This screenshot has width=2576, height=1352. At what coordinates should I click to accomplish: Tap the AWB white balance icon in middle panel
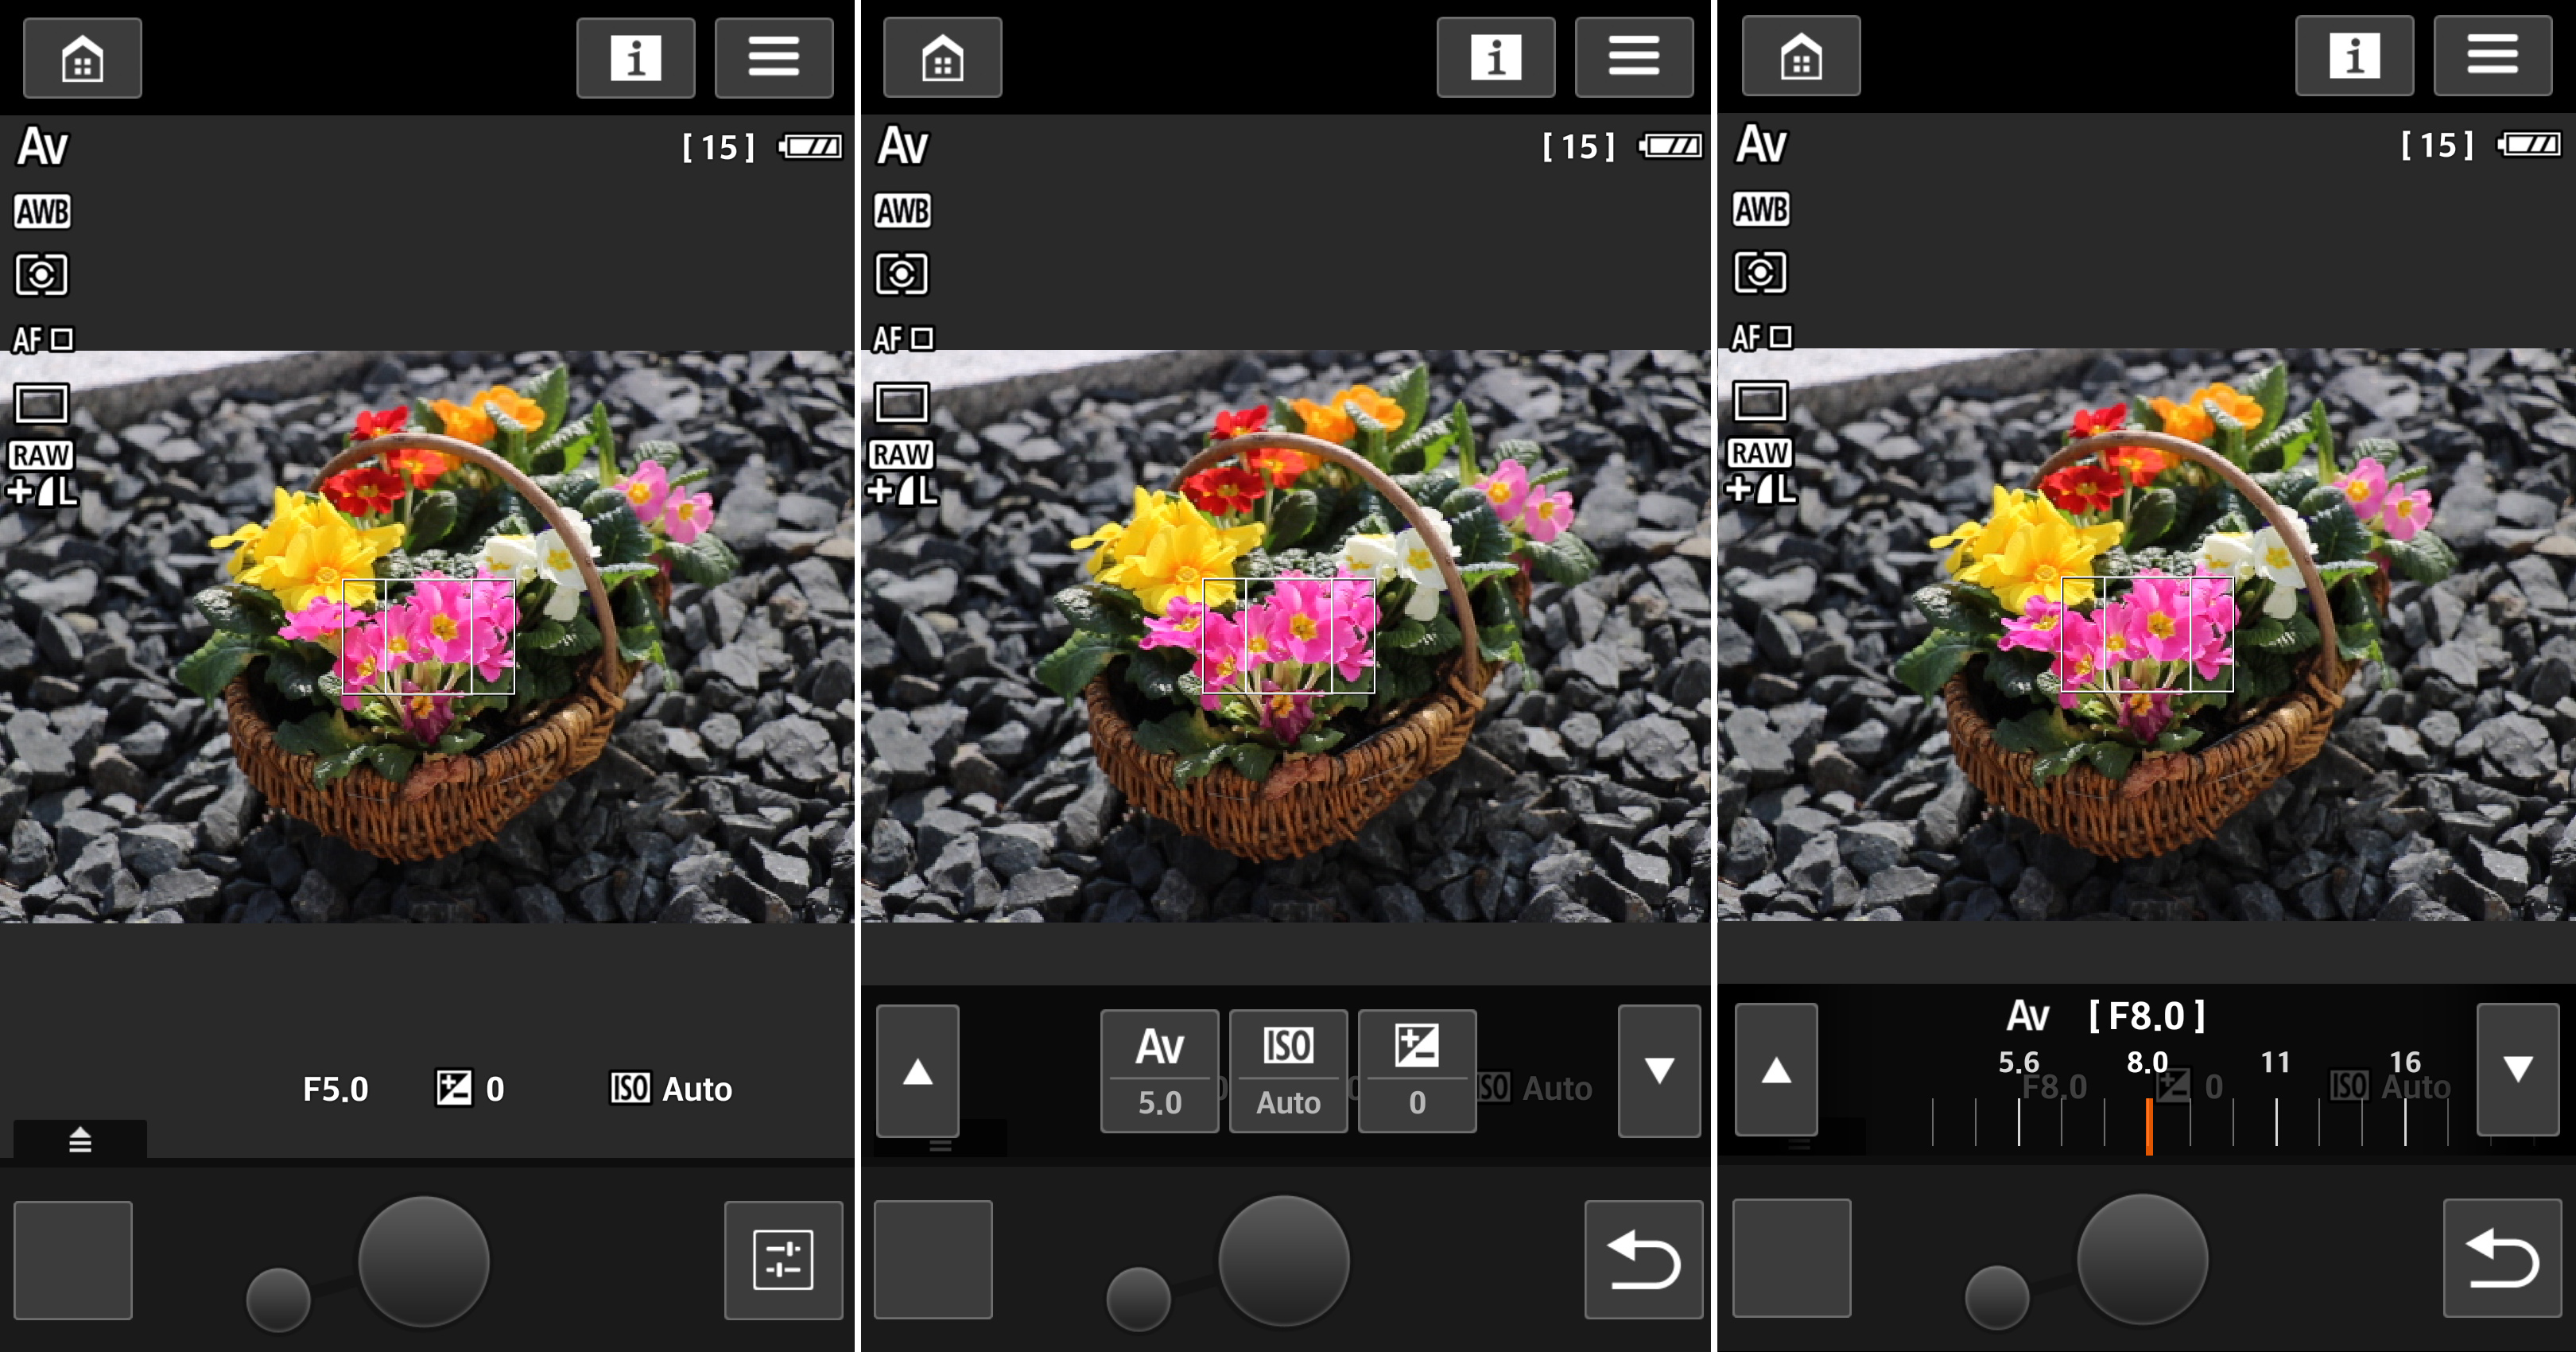pos(902,211)
